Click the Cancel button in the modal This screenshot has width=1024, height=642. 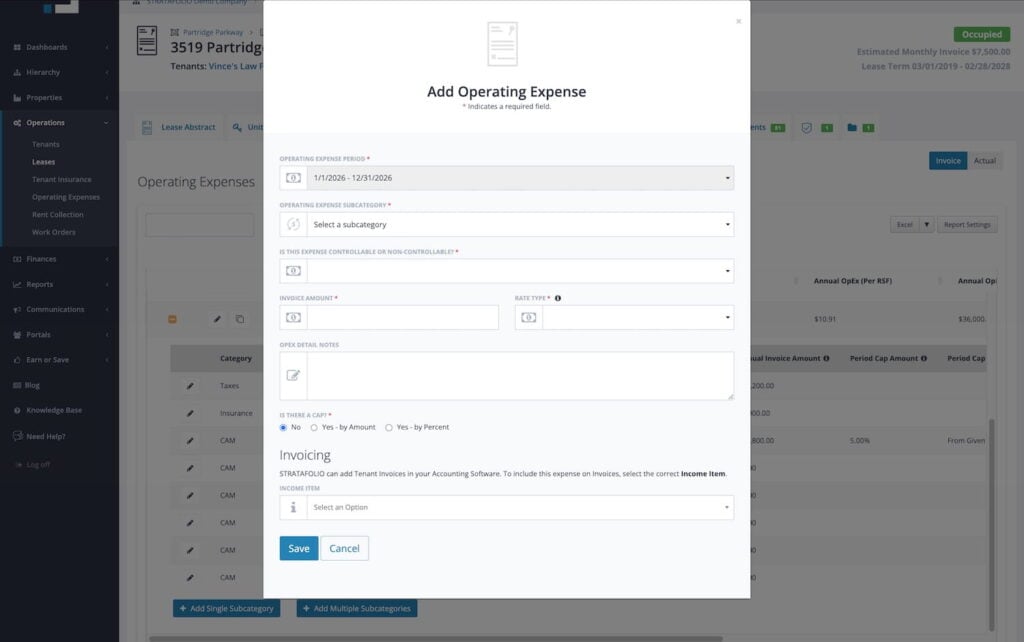[x=344, y=548]
